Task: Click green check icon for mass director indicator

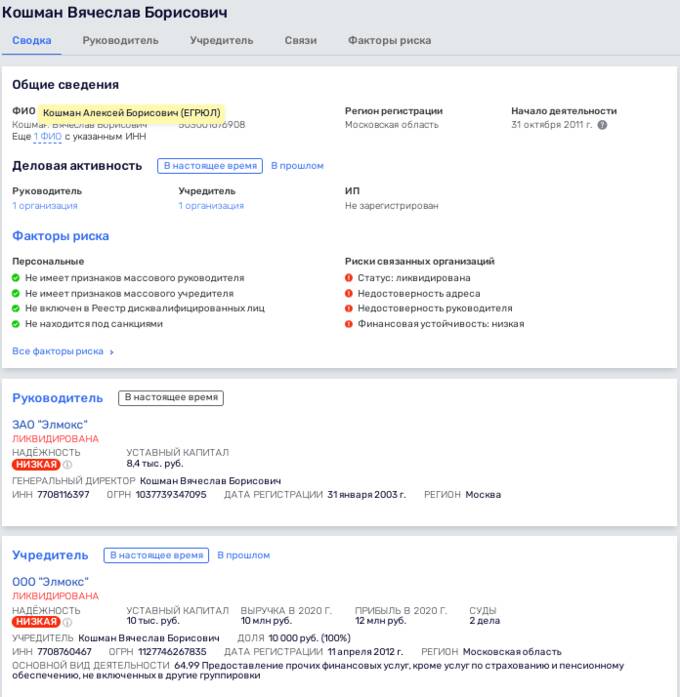Action: (x=16, y=278)
